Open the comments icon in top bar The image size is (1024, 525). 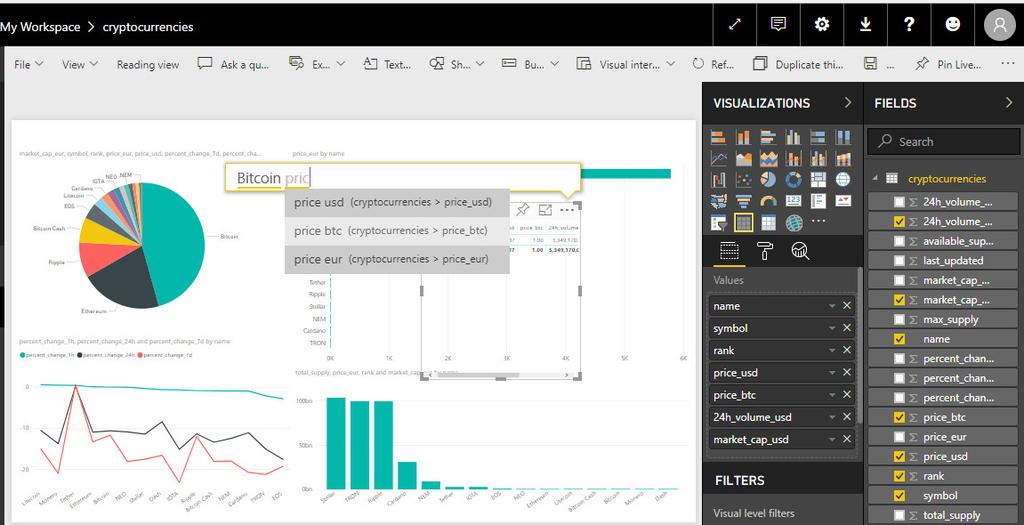(778, 24)
